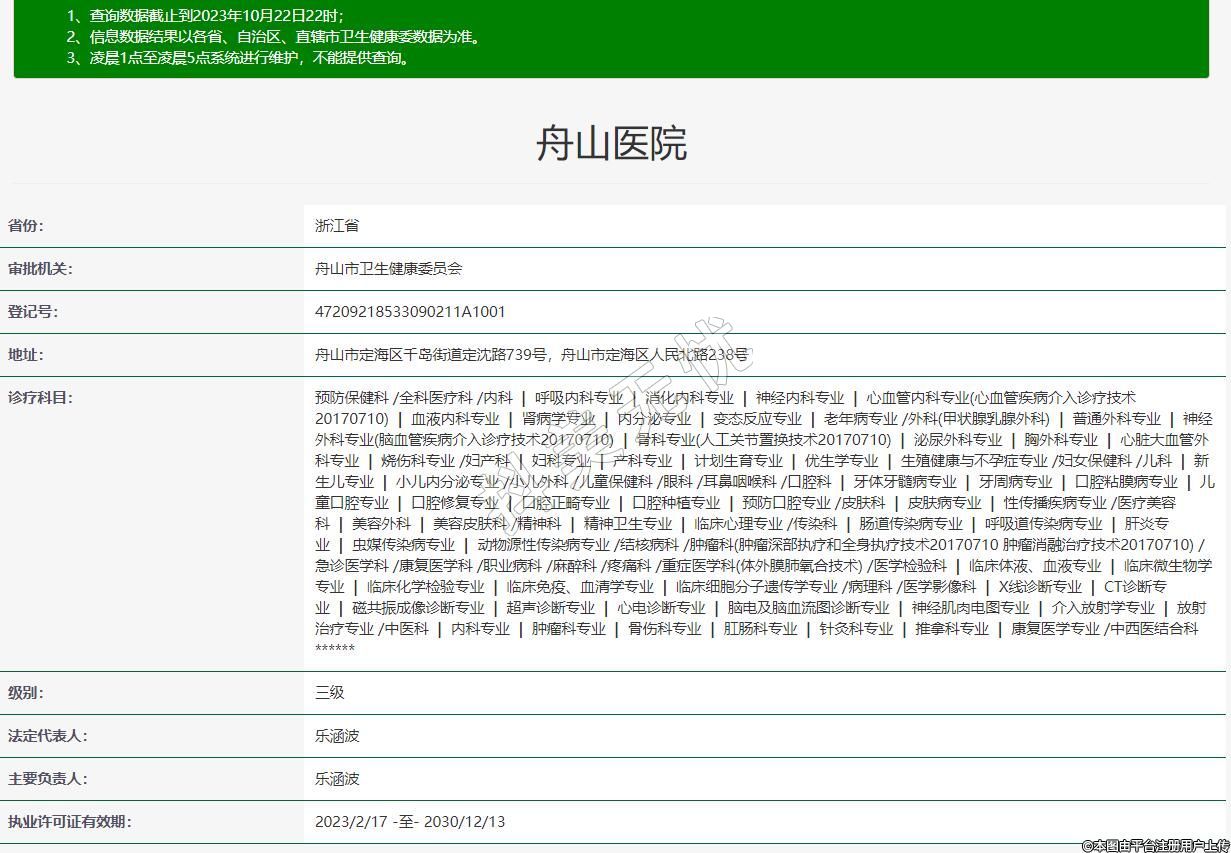
Task: Click the 级别 row label
Action: click(x=26, y=693)
